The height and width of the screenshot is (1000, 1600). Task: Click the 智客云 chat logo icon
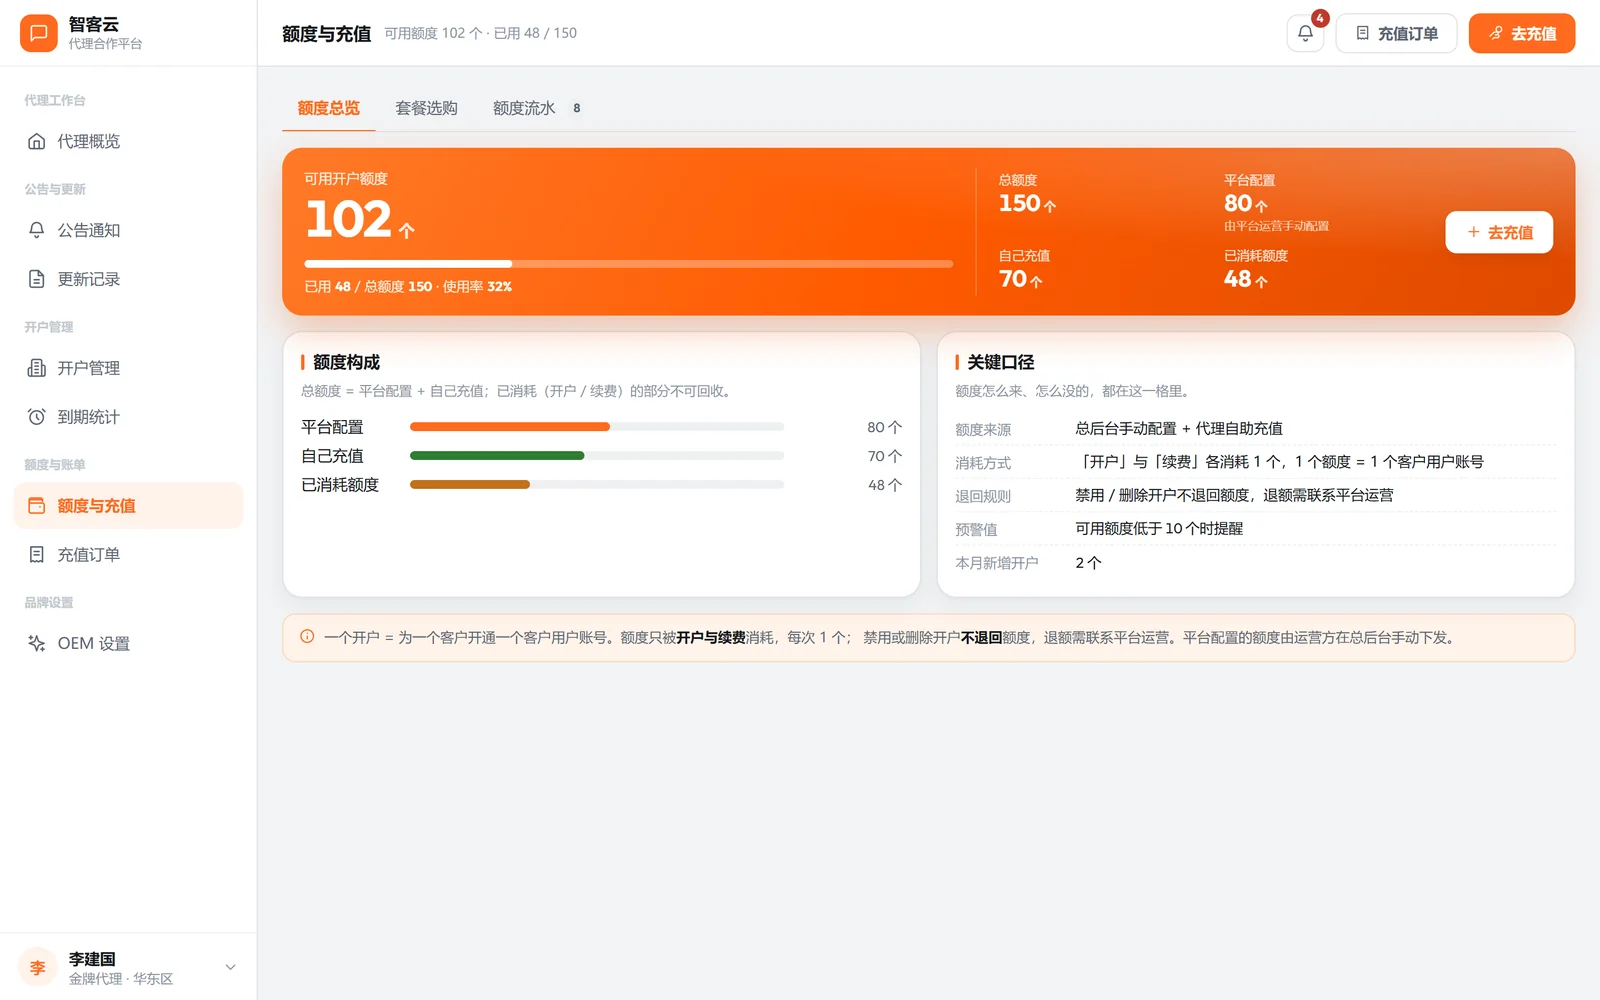click(x=38, y=33)
